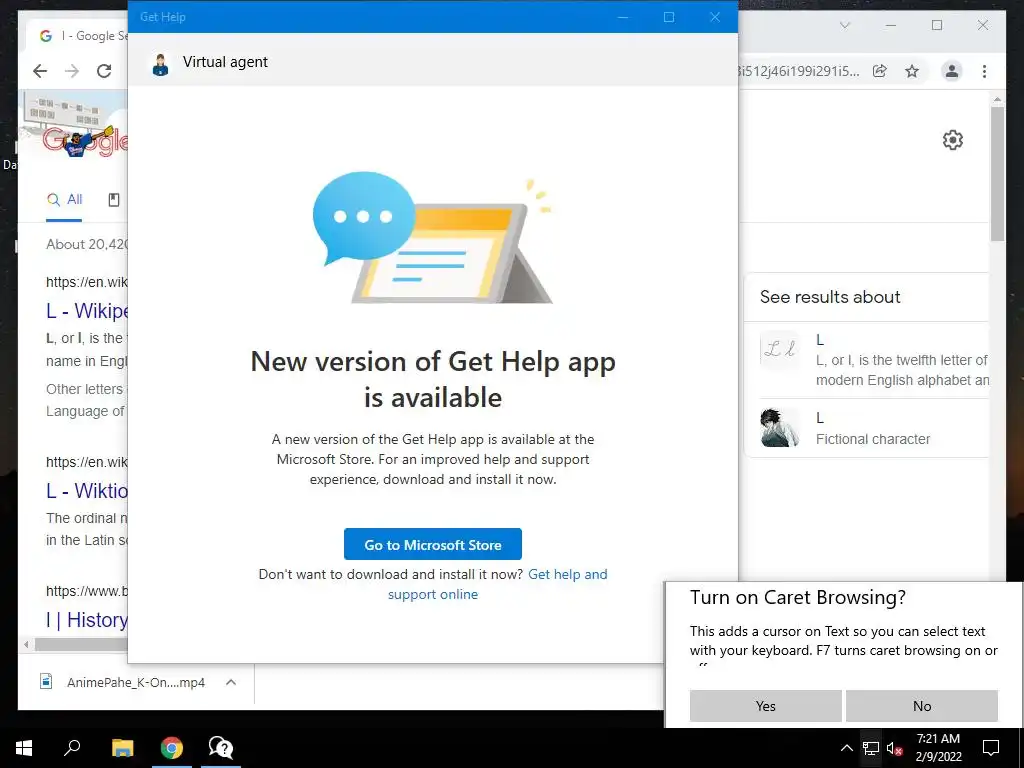Open L Fictional character result card

coord(874,428)
